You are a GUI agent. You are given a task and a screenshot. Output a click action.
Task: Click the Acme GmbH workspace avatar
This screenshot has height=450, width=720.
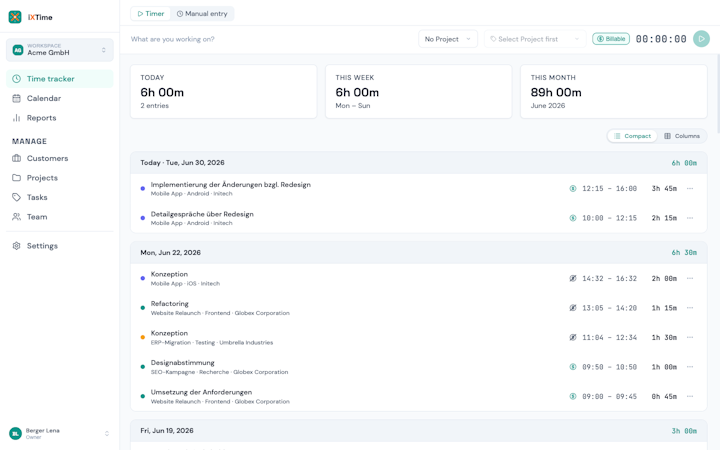18,50
